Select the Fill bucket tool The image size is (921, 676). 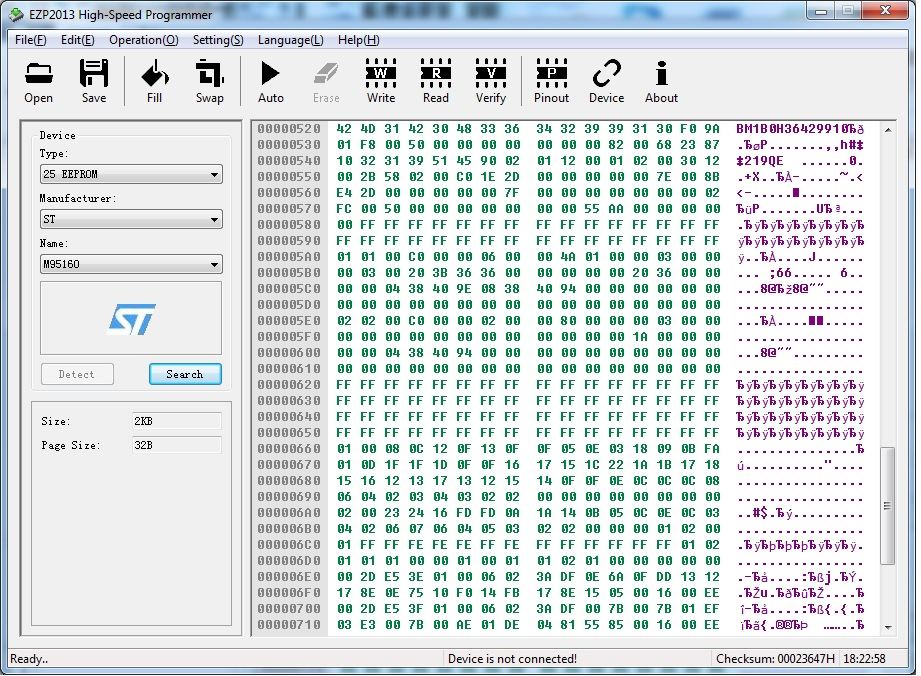point(154,80)
